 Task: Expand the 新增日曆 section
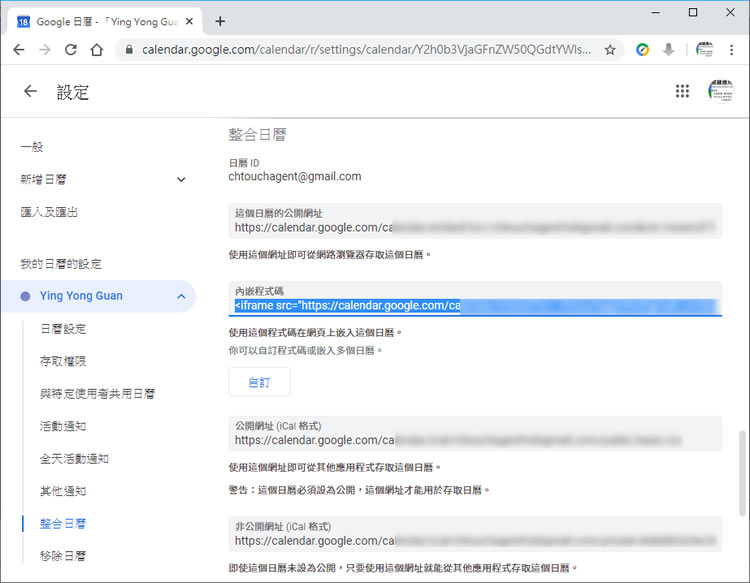click(181, 179)
